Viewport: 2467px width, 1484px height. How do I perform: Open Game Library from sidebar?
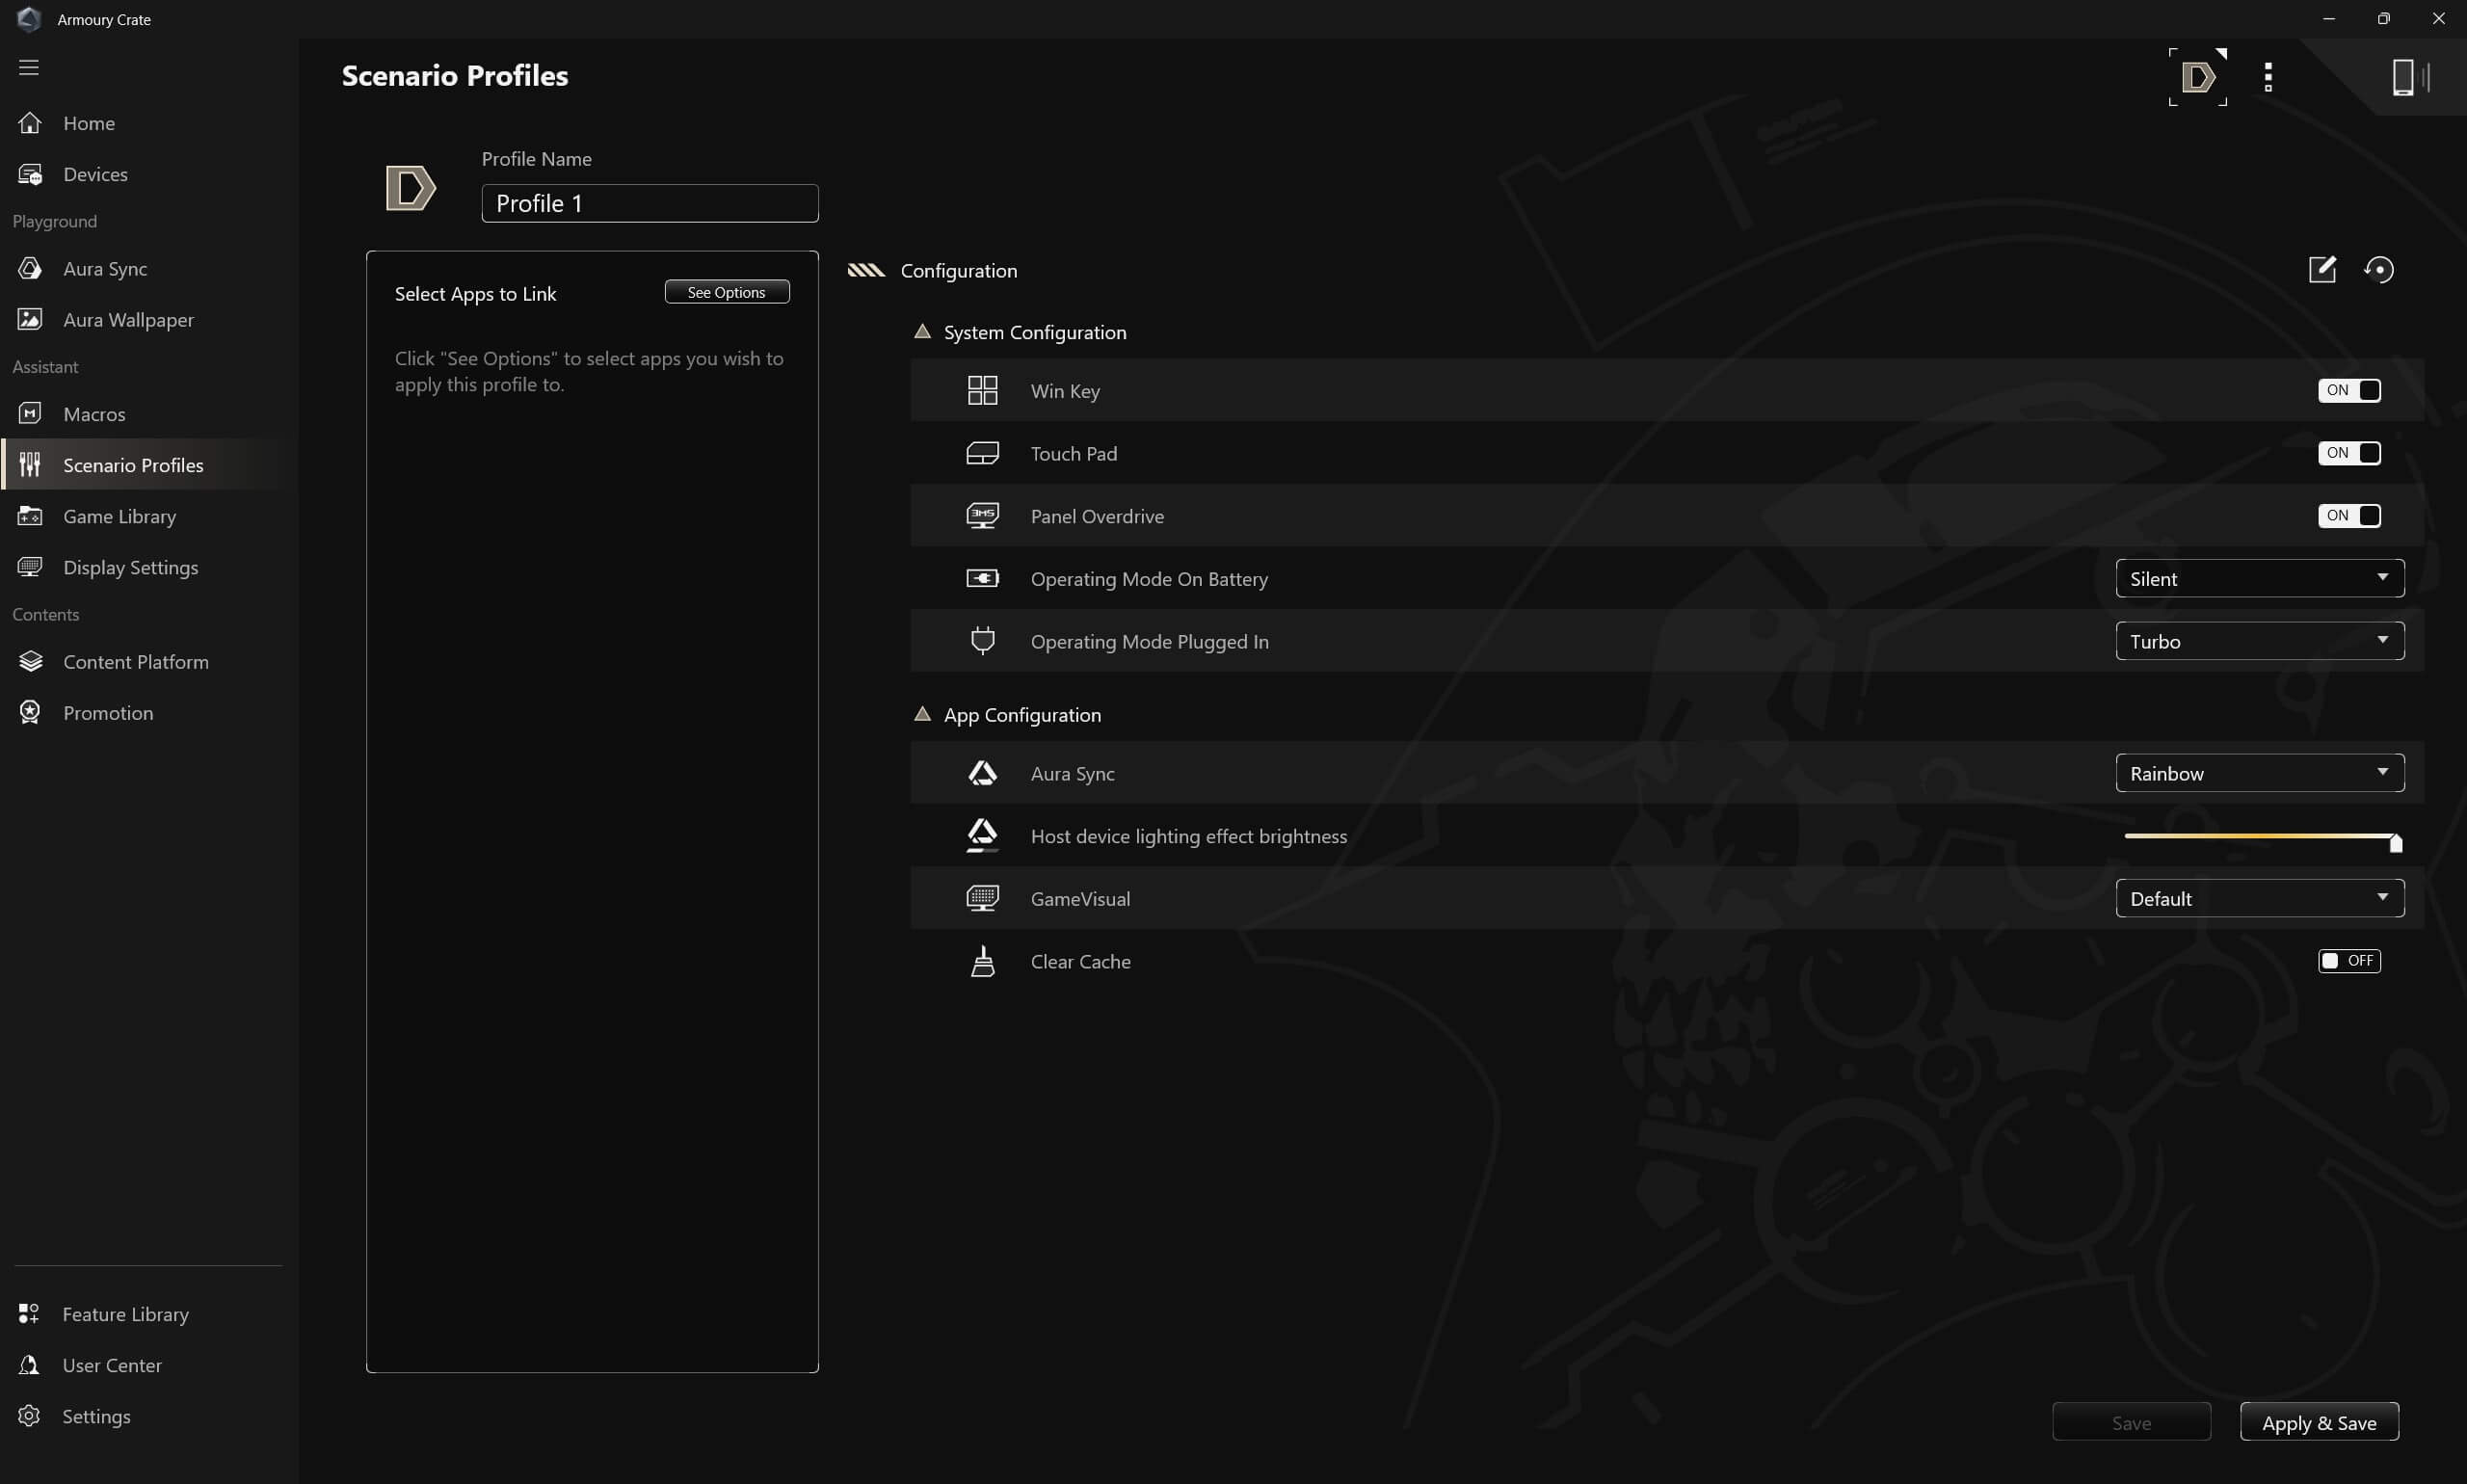pyautogui.click(x=119, y=516)
